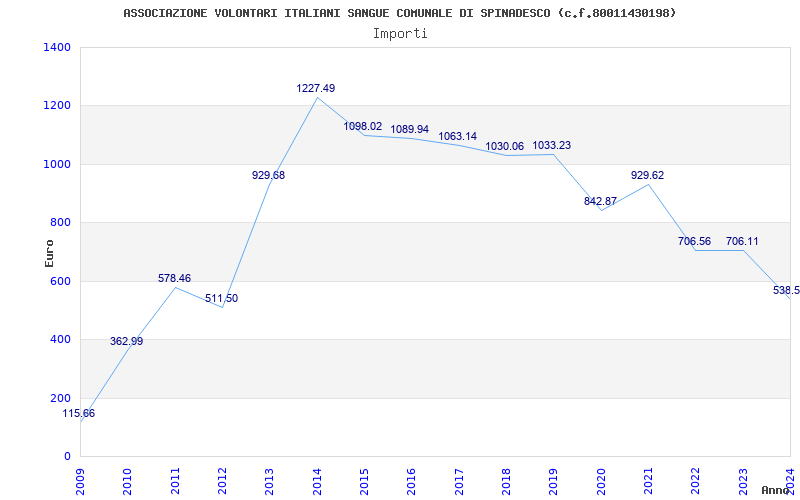800x500 pixels.
Task: Select the 1089.94 data label
Action: [x=410, y=130]
